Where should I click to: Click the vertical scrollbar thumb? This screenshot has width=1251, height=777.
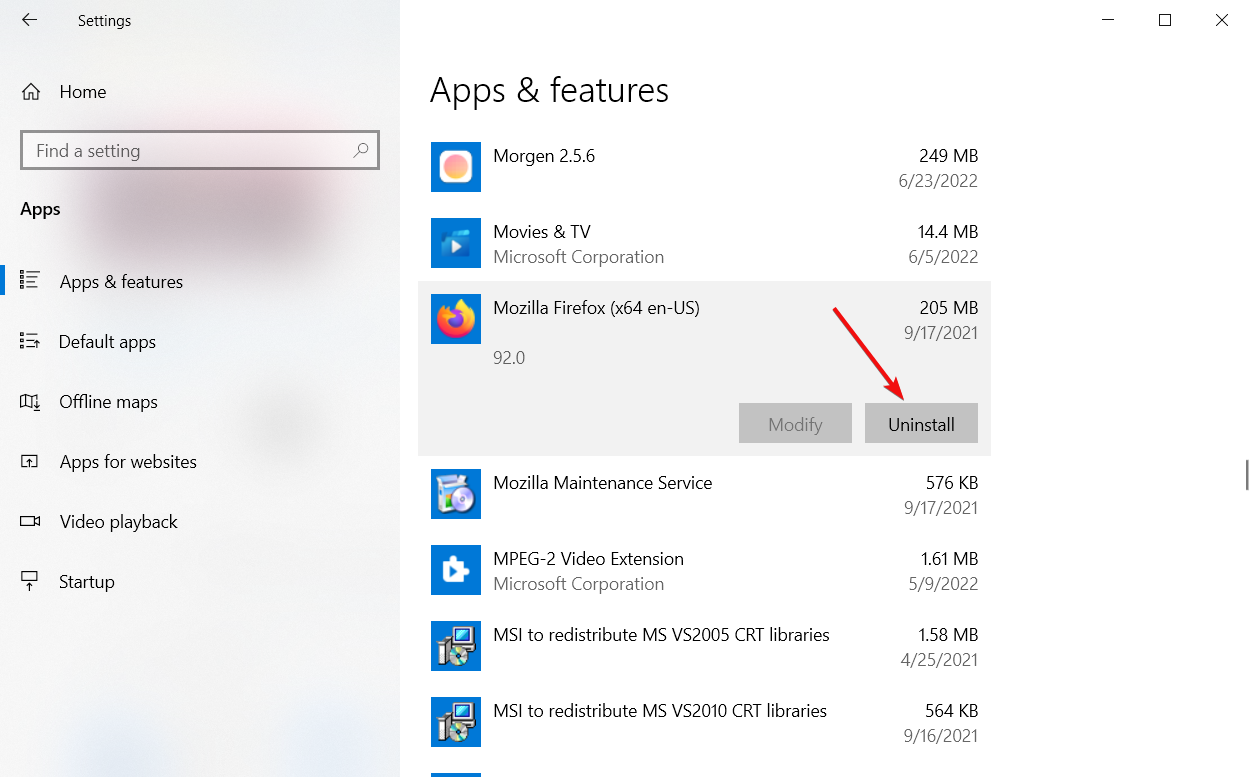pos(1246,475)
